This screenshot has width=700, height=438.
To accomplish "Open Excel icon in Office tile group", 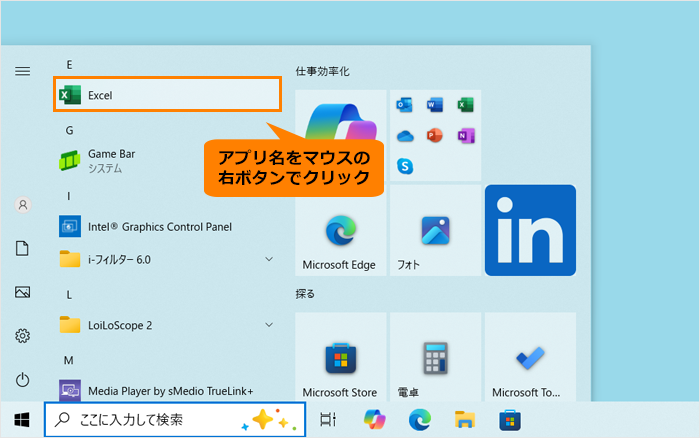I will click(465, 105).
